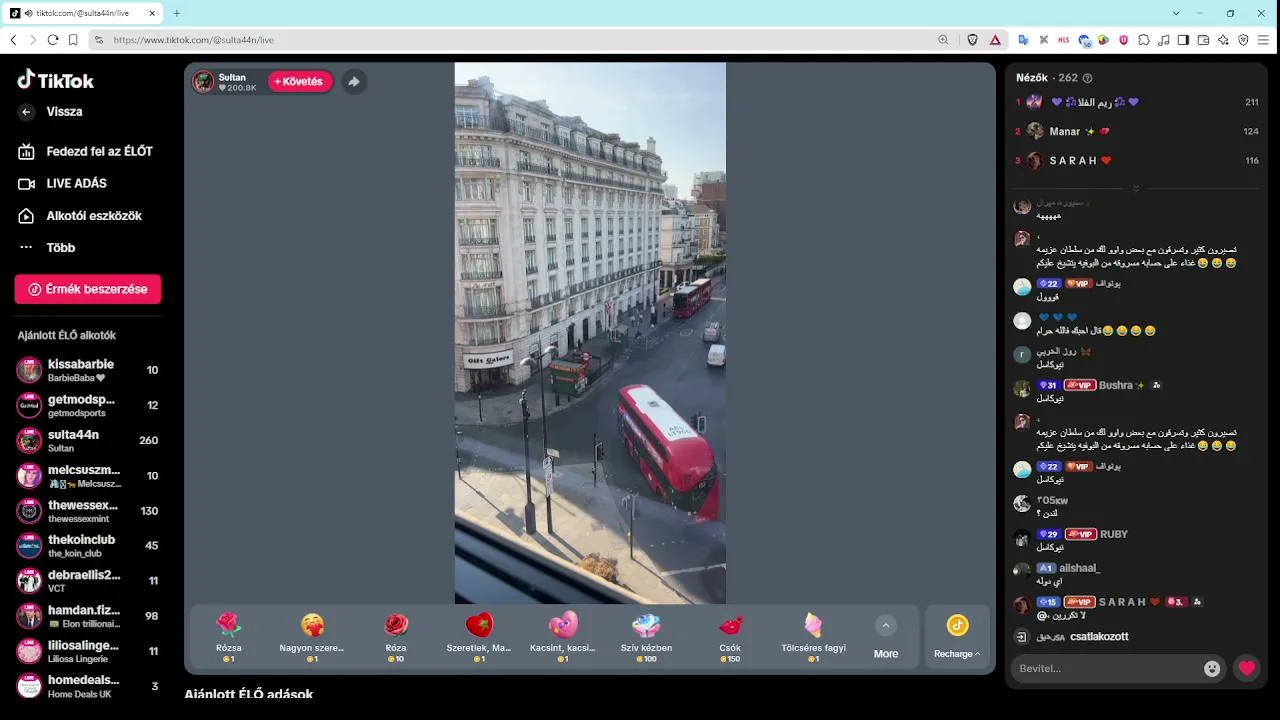Screen dimensions: 1280x720
Task: Click RUBY username in chat
Action: point(1114,534)
